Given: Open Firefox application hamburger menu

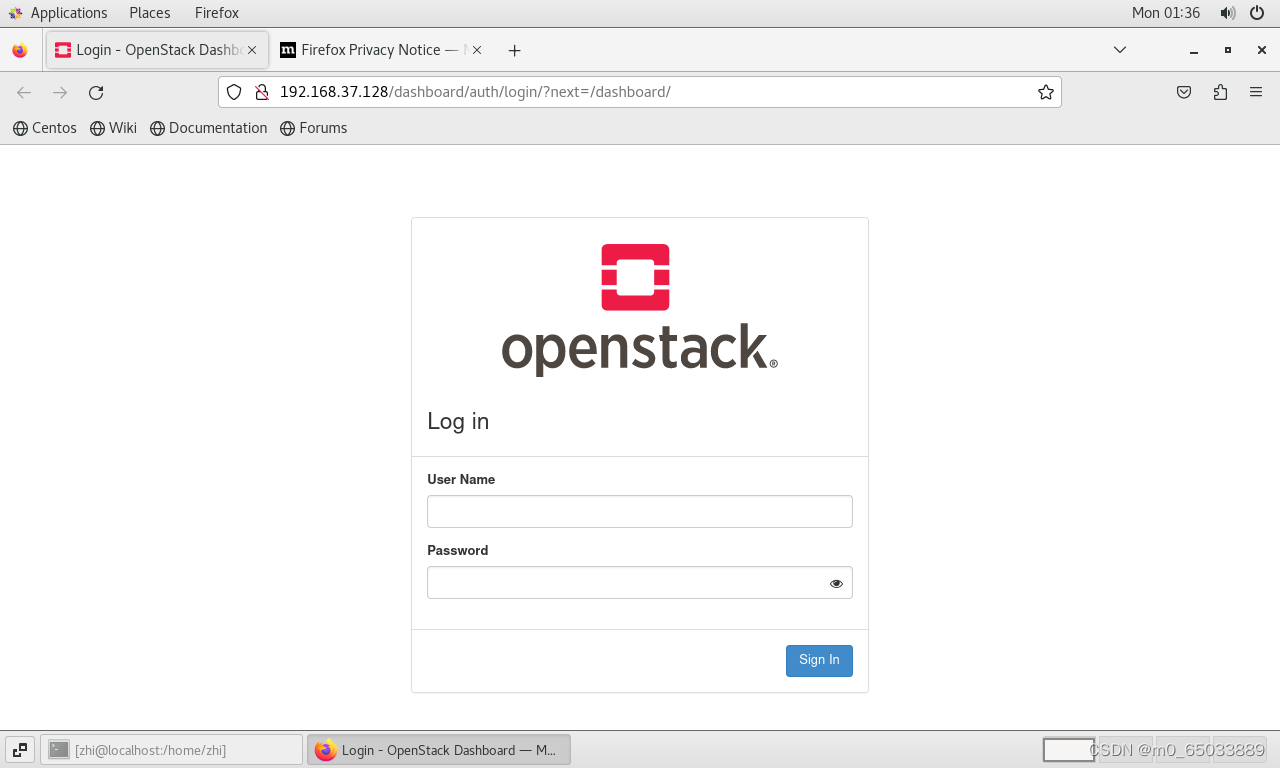Looking at the screenshot, I should pyautogui.click(x=1256, y=92).
